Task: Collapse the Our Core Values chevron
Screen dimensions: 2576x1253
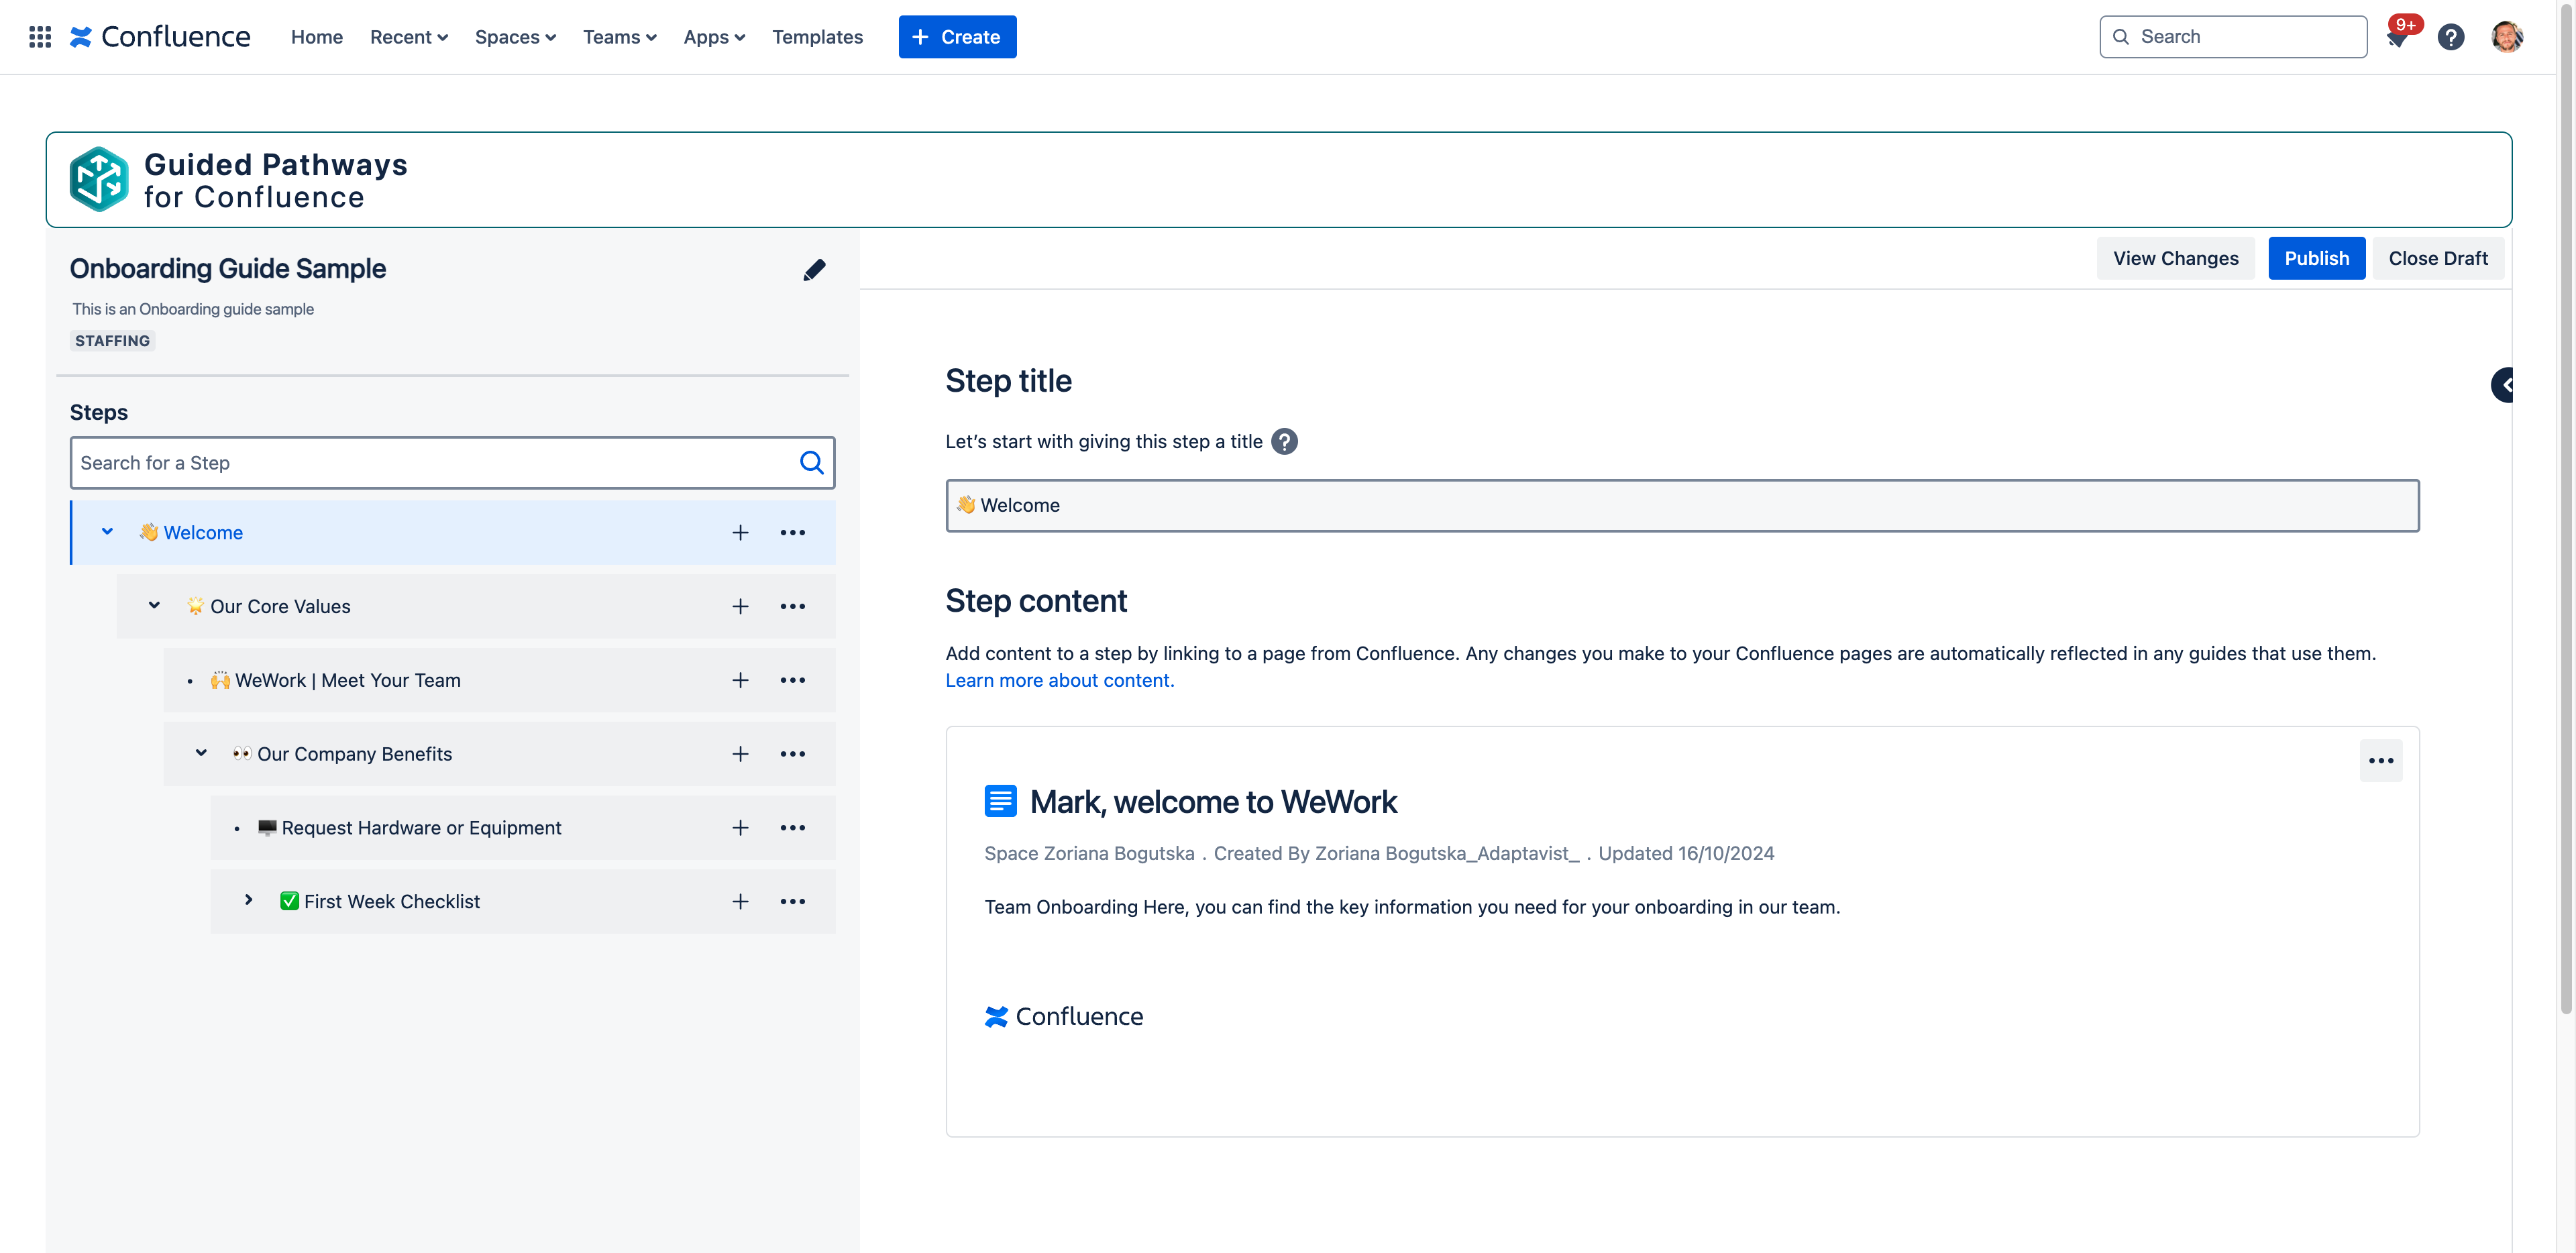Action: pos(154,606)
